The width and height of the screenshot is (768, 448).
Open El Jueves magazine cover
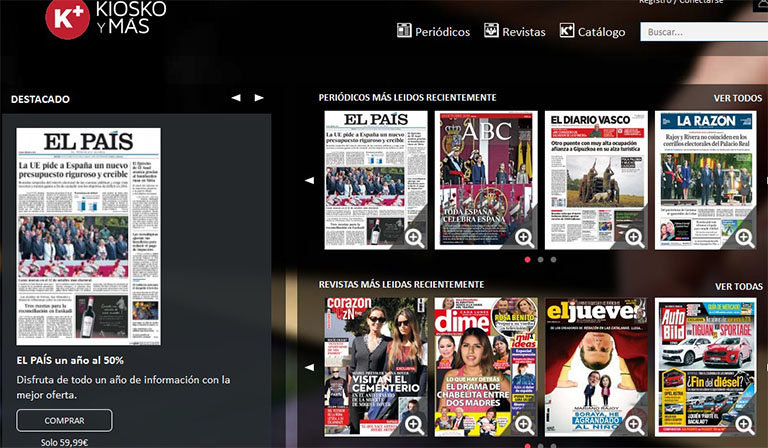point(596,367)
